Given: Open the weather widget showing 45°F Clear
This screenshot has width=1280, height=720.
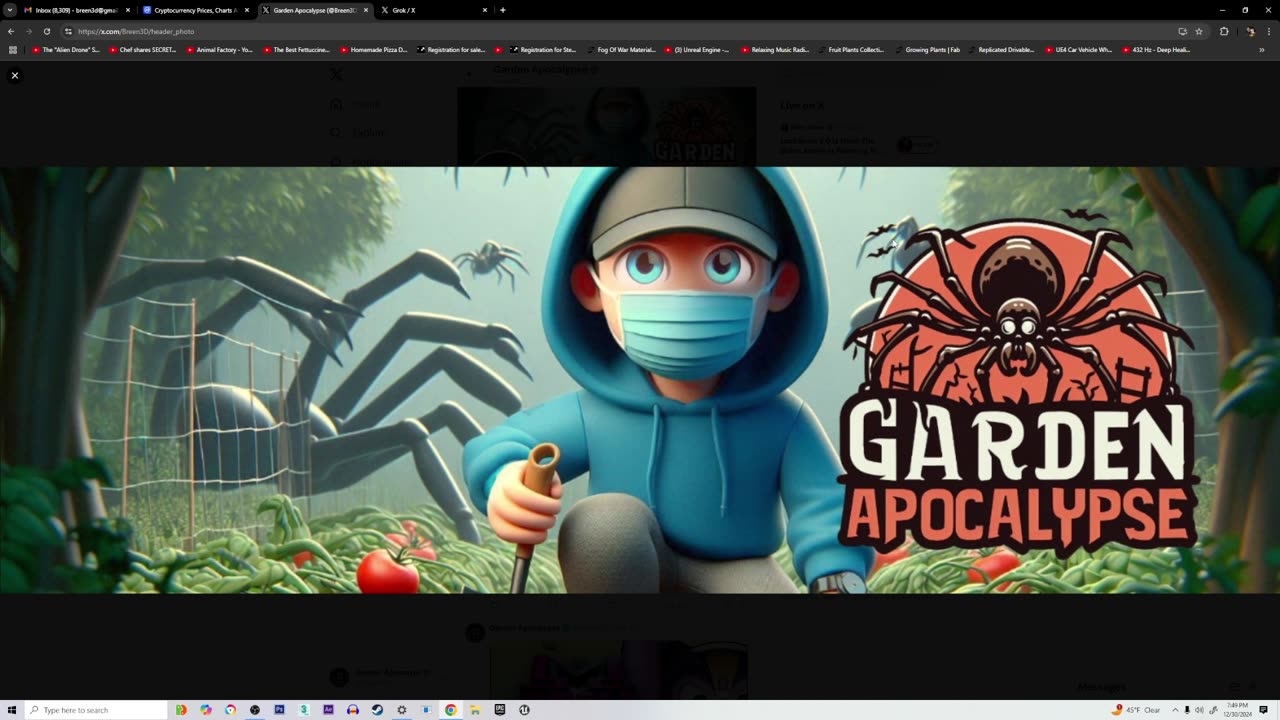Looking at the screenshot, I should tap(1136, 710).
